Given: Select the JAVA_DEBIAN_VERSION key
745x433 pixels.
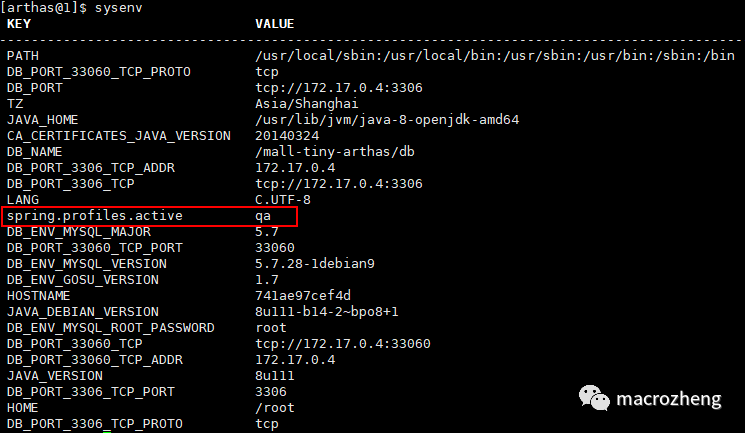Looking at the screenshot, I should (83, 312).
